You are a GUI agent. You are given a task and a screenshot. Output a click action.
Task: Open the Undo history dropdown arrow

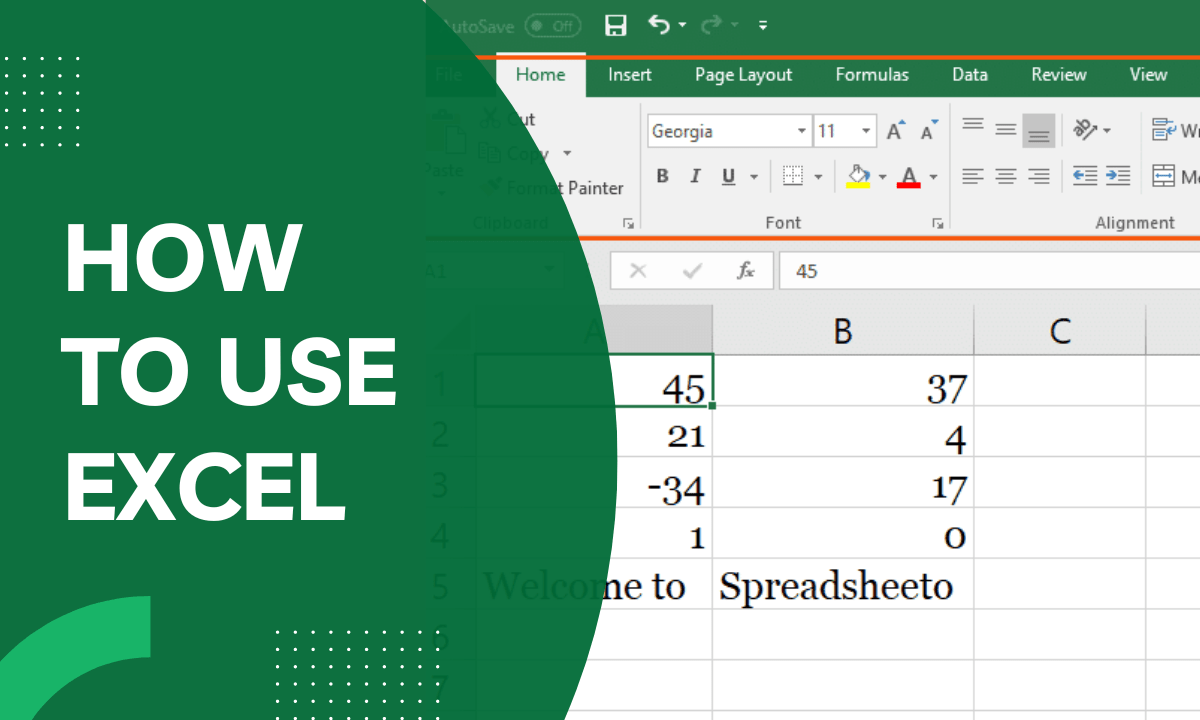(x=682, y=25)
